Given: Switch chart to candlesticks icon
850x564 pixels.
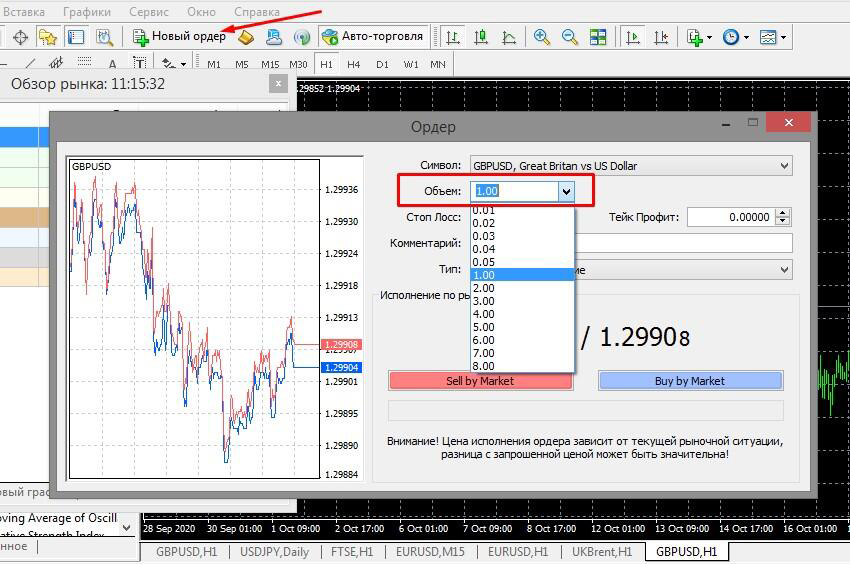Looking at the screenshot, I should pos(481,37).
